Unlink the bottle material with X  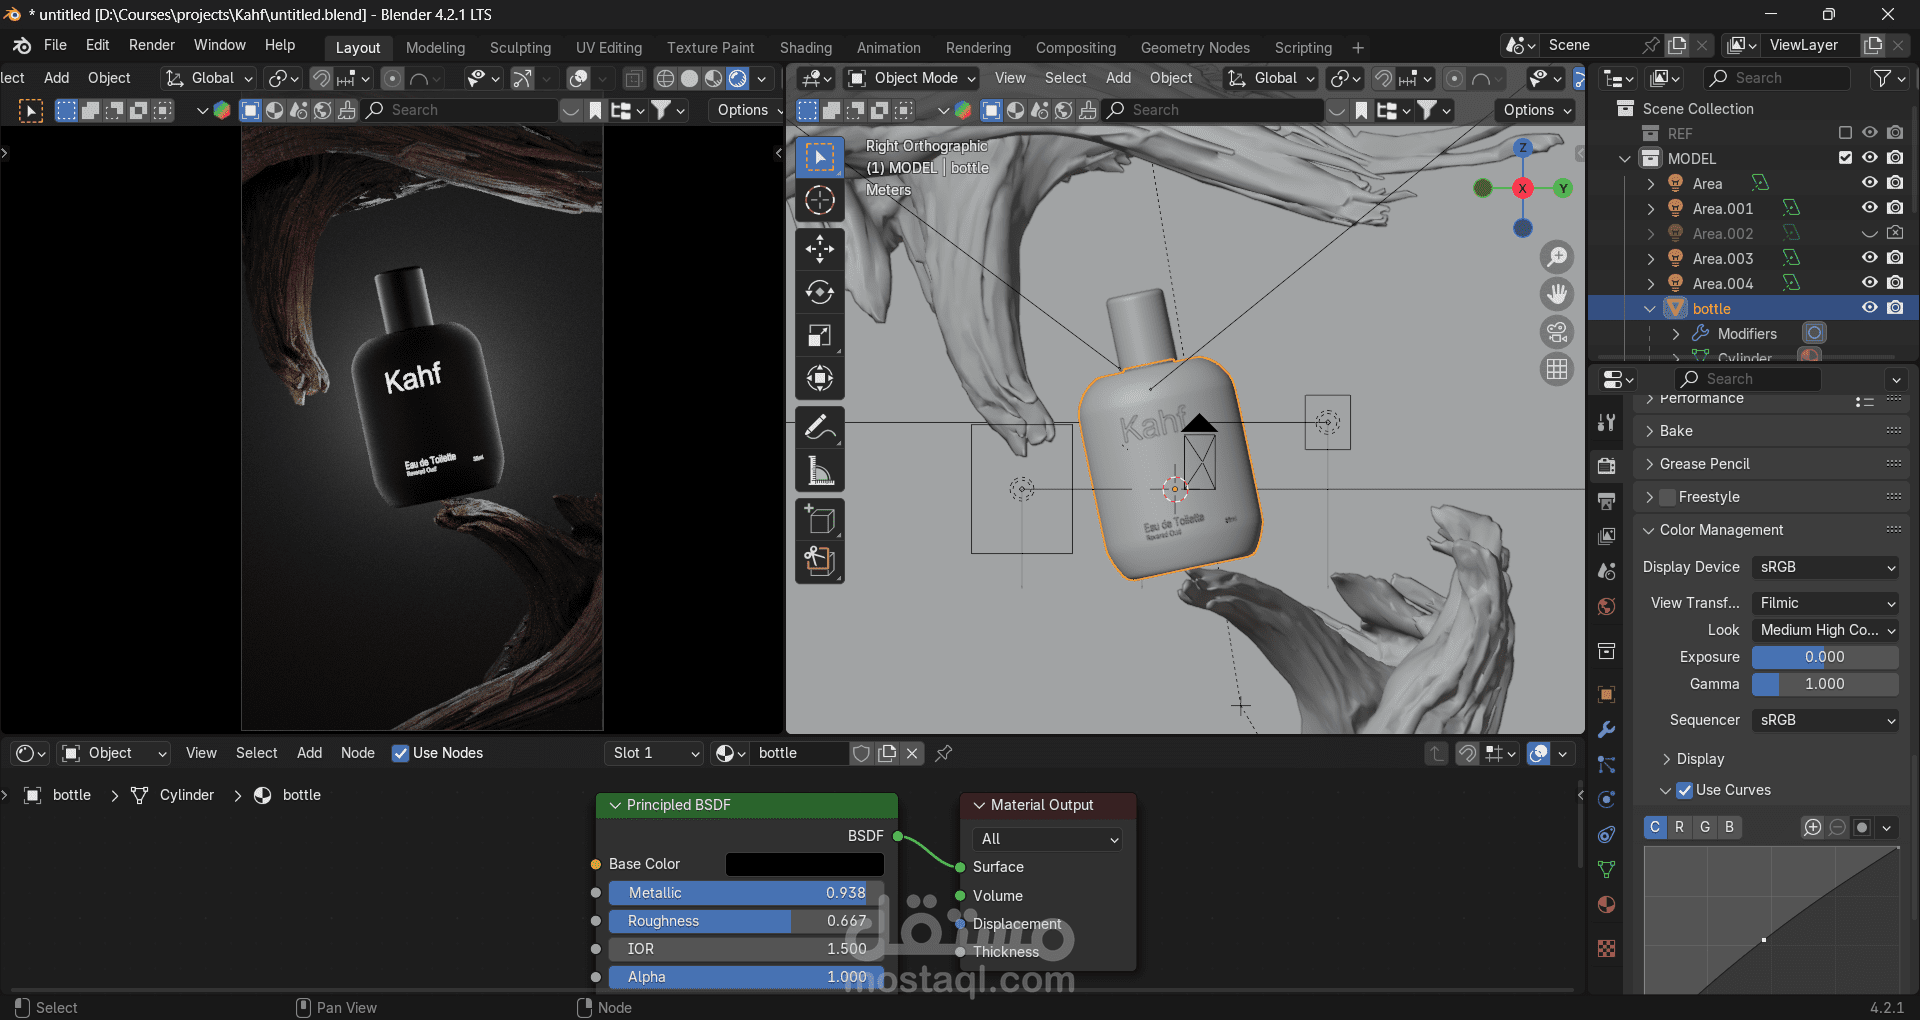912,753
